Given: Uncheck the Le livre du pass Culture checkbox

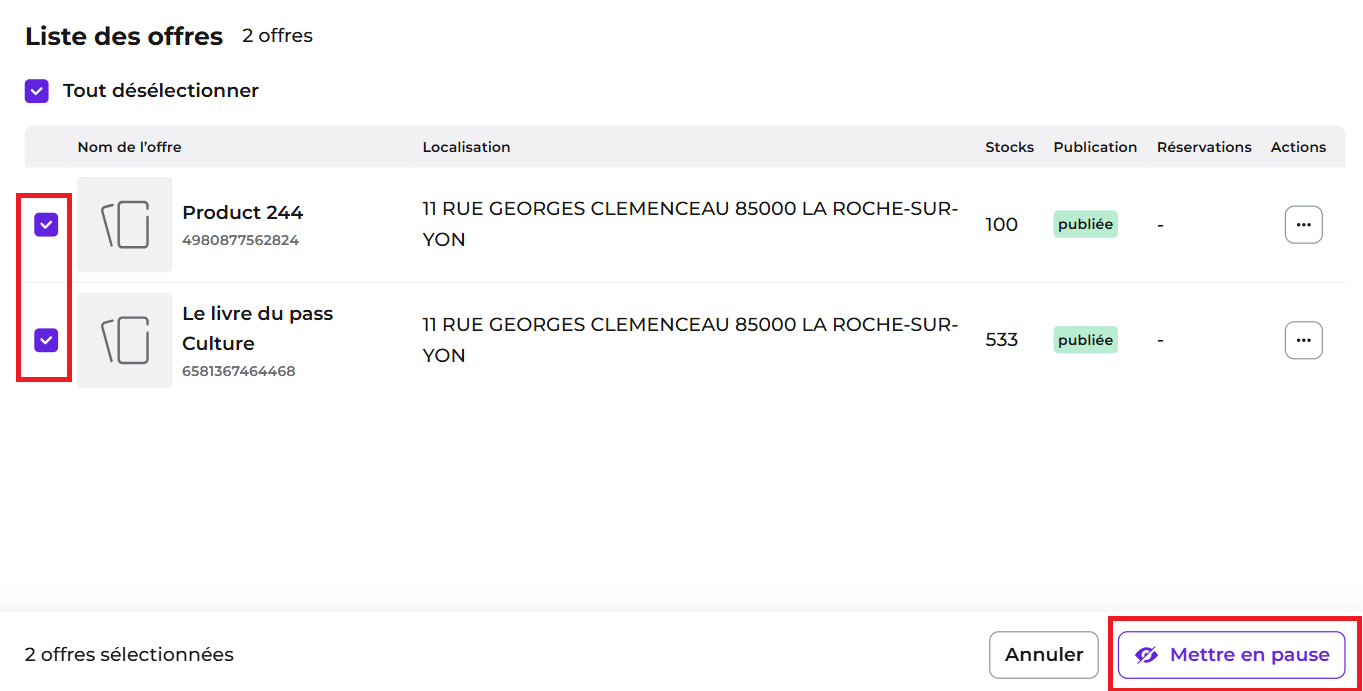Looking at the screenshot, I should (46, 341).
